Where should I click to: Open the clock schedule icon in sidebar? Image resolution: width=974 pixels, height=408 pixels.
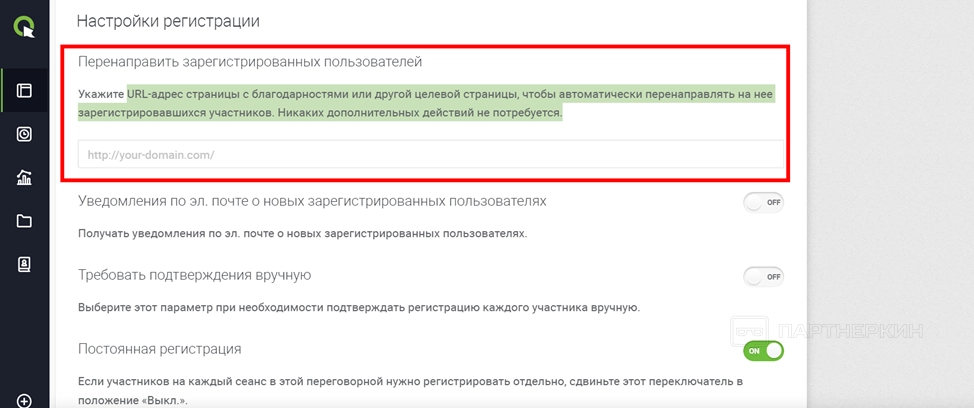[24, 134]
